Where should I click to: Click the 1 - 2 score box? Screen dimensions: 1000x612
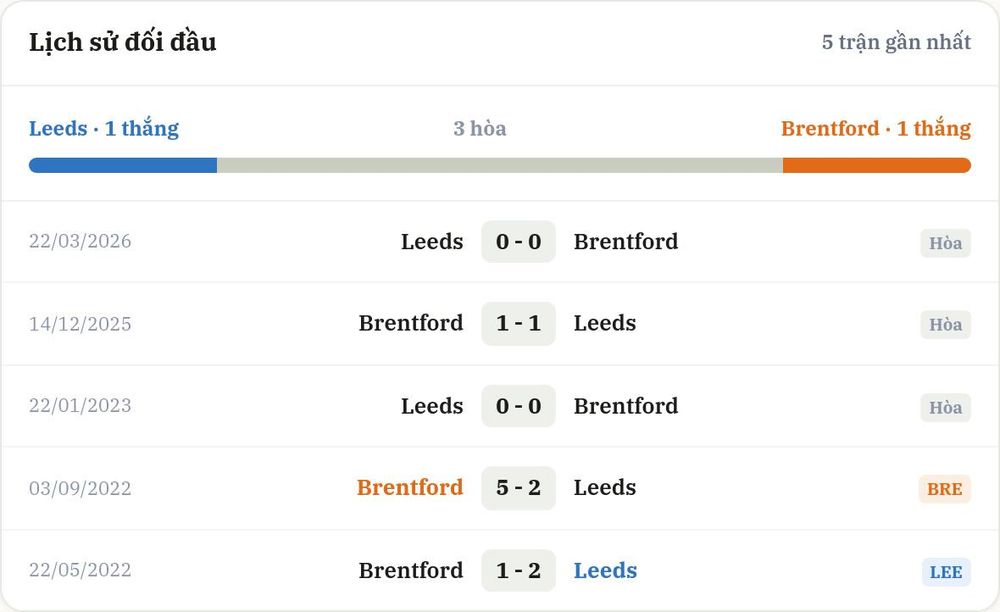(518, 570)
